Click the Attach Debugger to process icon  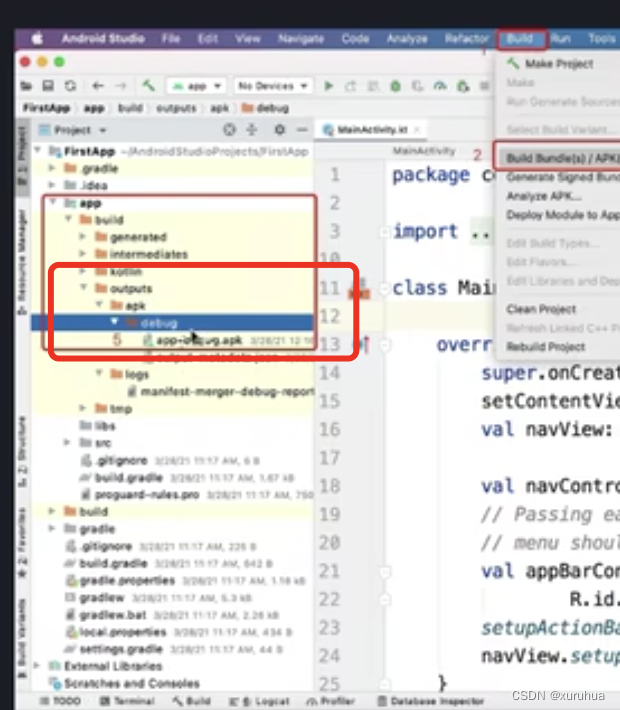point(462,86)
